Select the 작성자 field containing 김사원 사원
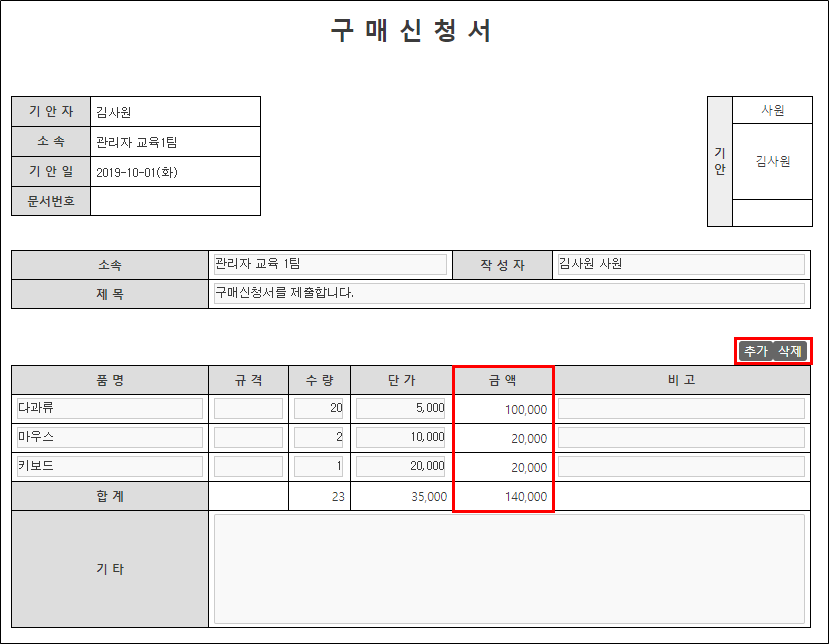Screen dimensions: 829x644 (x=680, y=264)
